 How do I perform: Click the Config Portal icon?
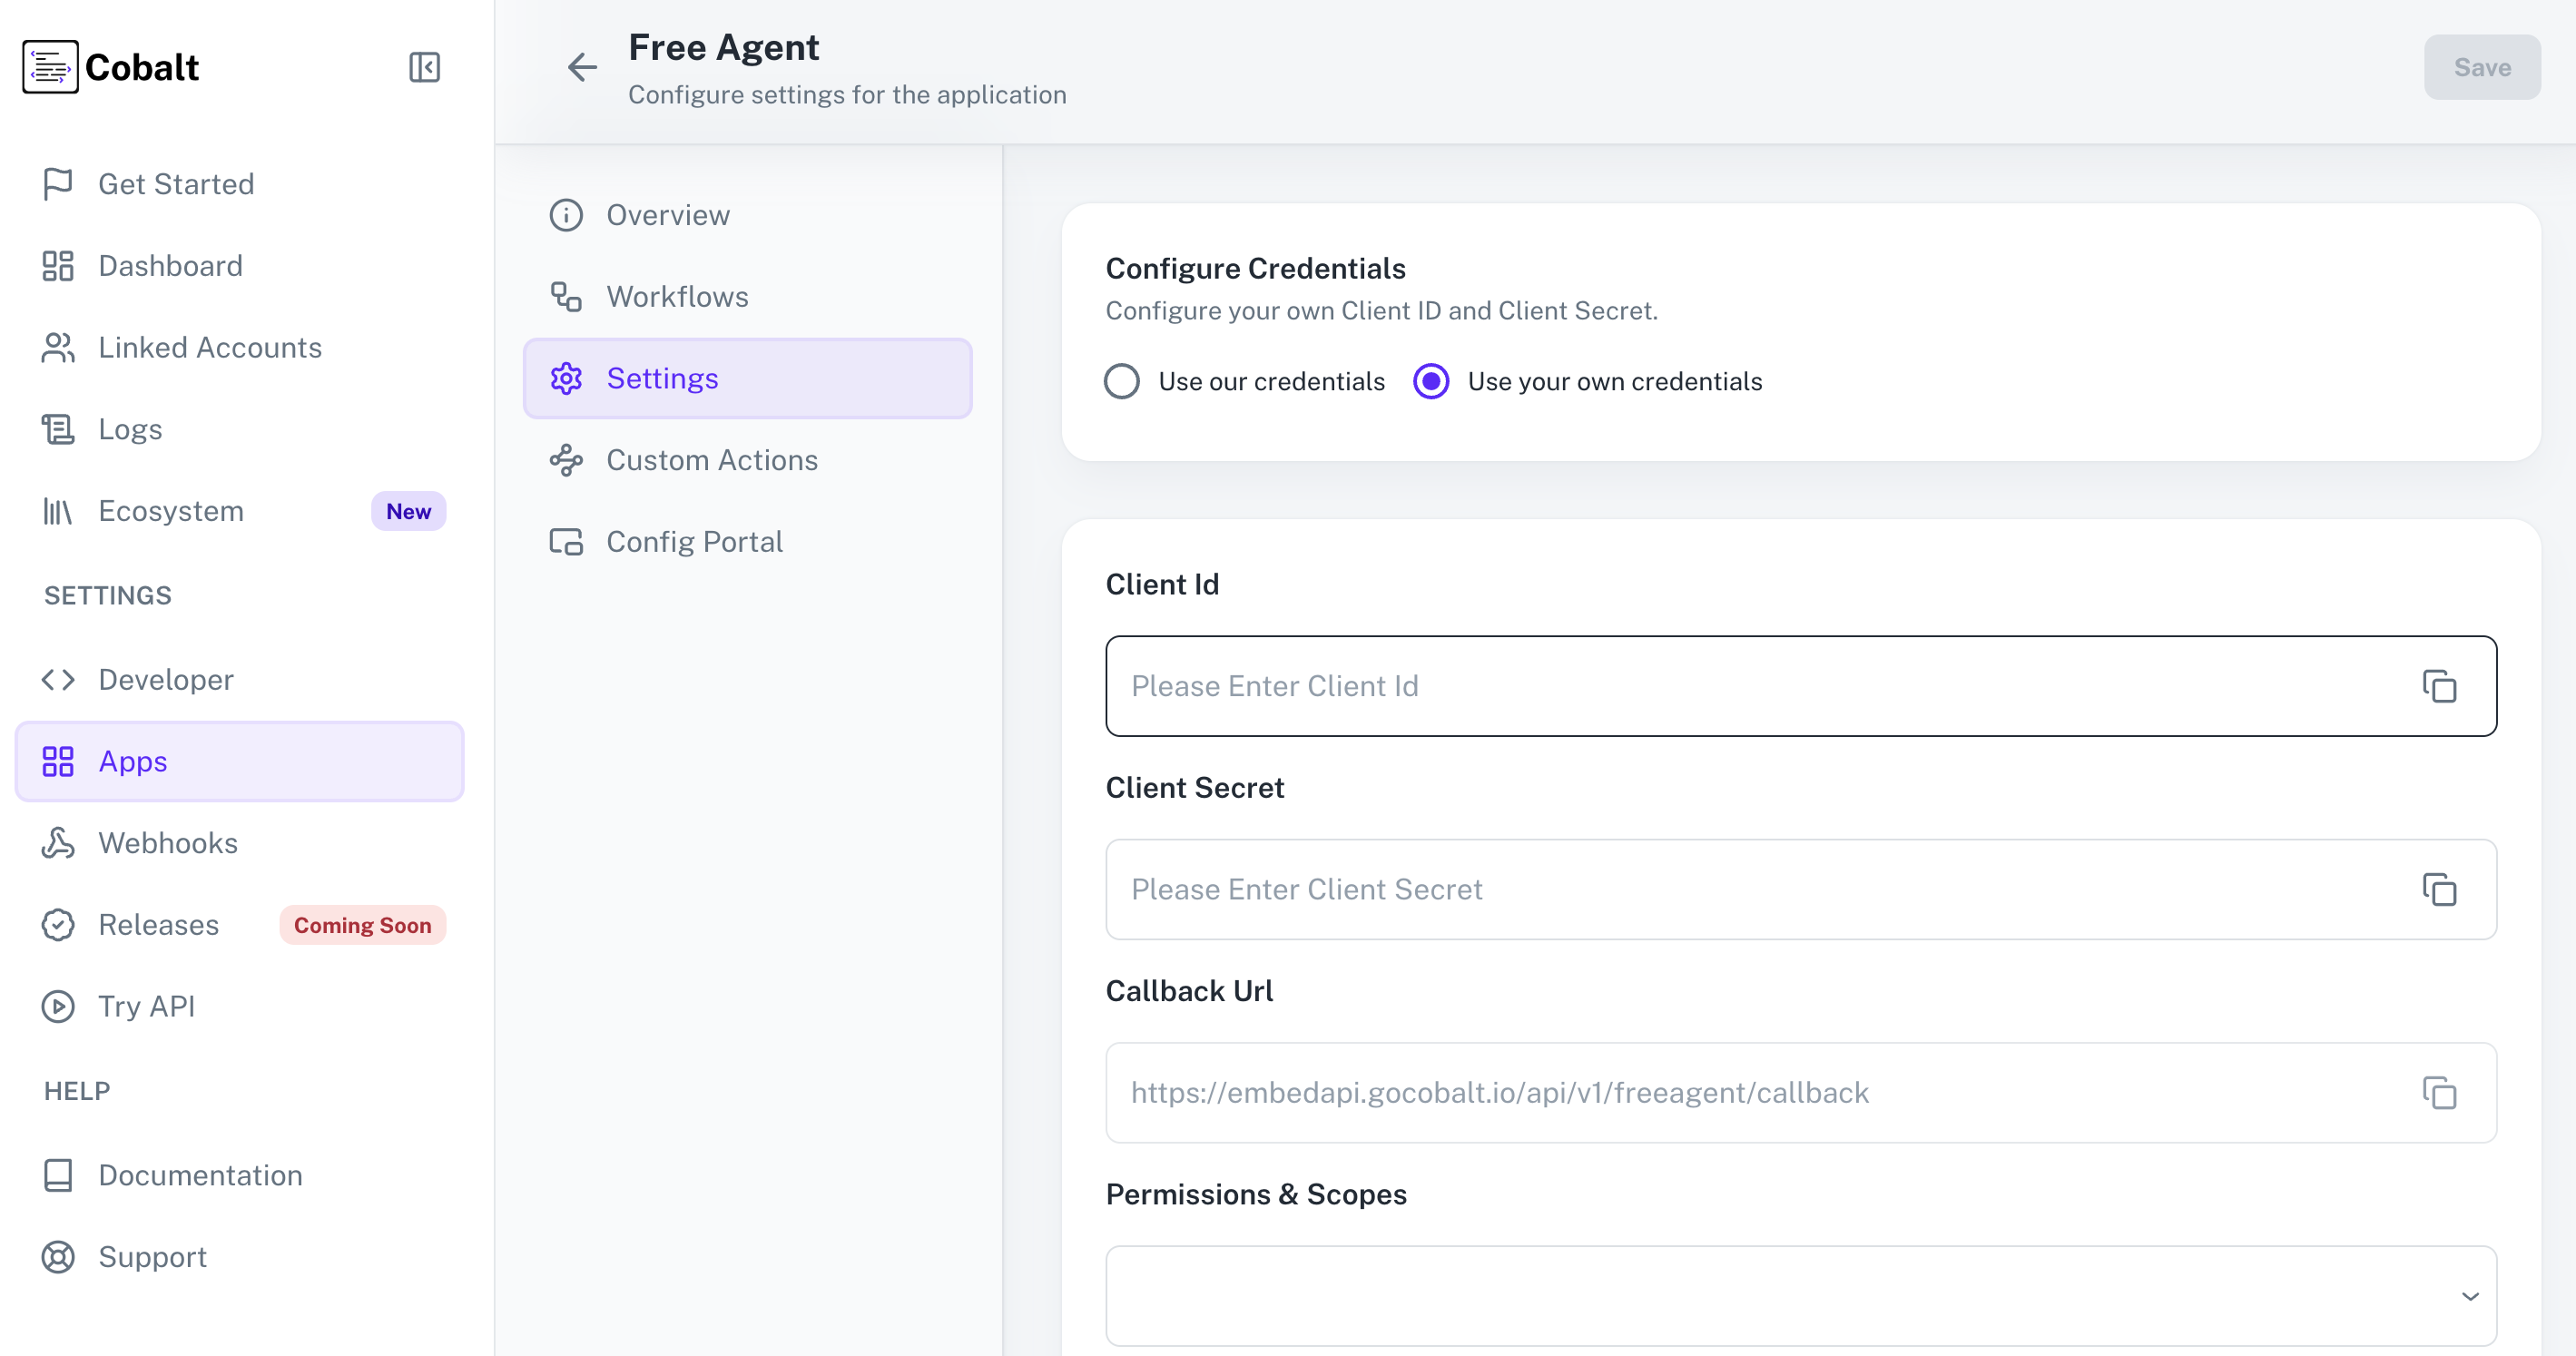click(x=566, y=541)
